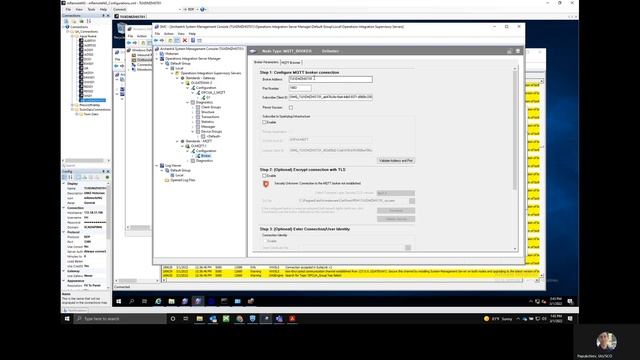The image size is (640, 360).
Task: Click the remote taskbar search magnifier
Action: 132,301
